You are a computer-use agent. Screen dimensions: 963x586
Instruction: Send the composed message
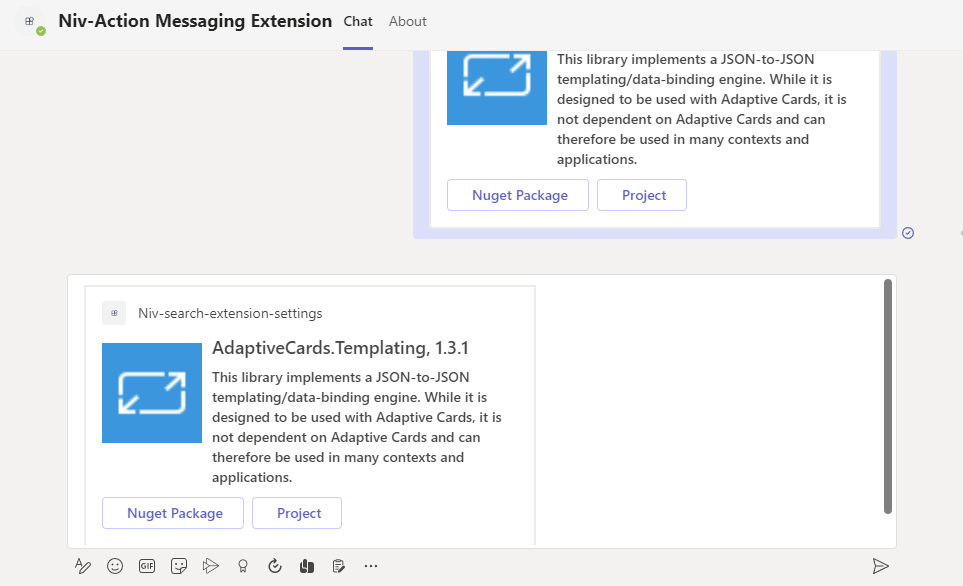pos(880,566)
